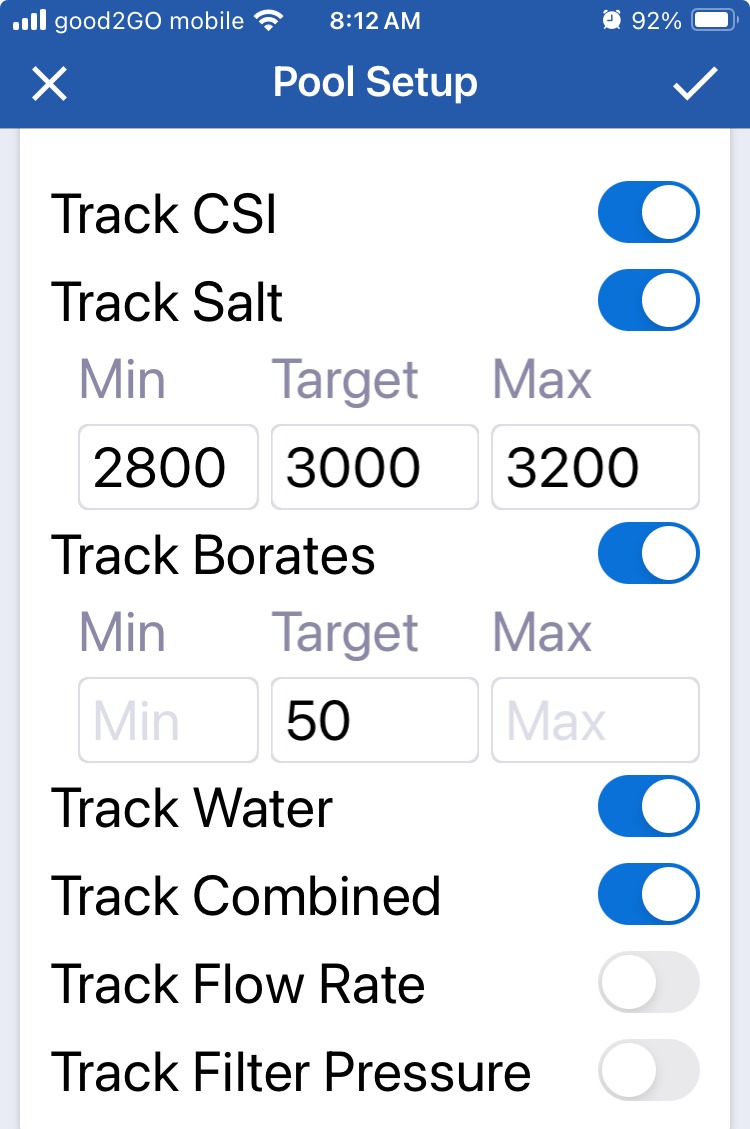The image size is (750, 1129).
Task: Tap the Wi-Fi icon in status bar
Action: point(268,20)
